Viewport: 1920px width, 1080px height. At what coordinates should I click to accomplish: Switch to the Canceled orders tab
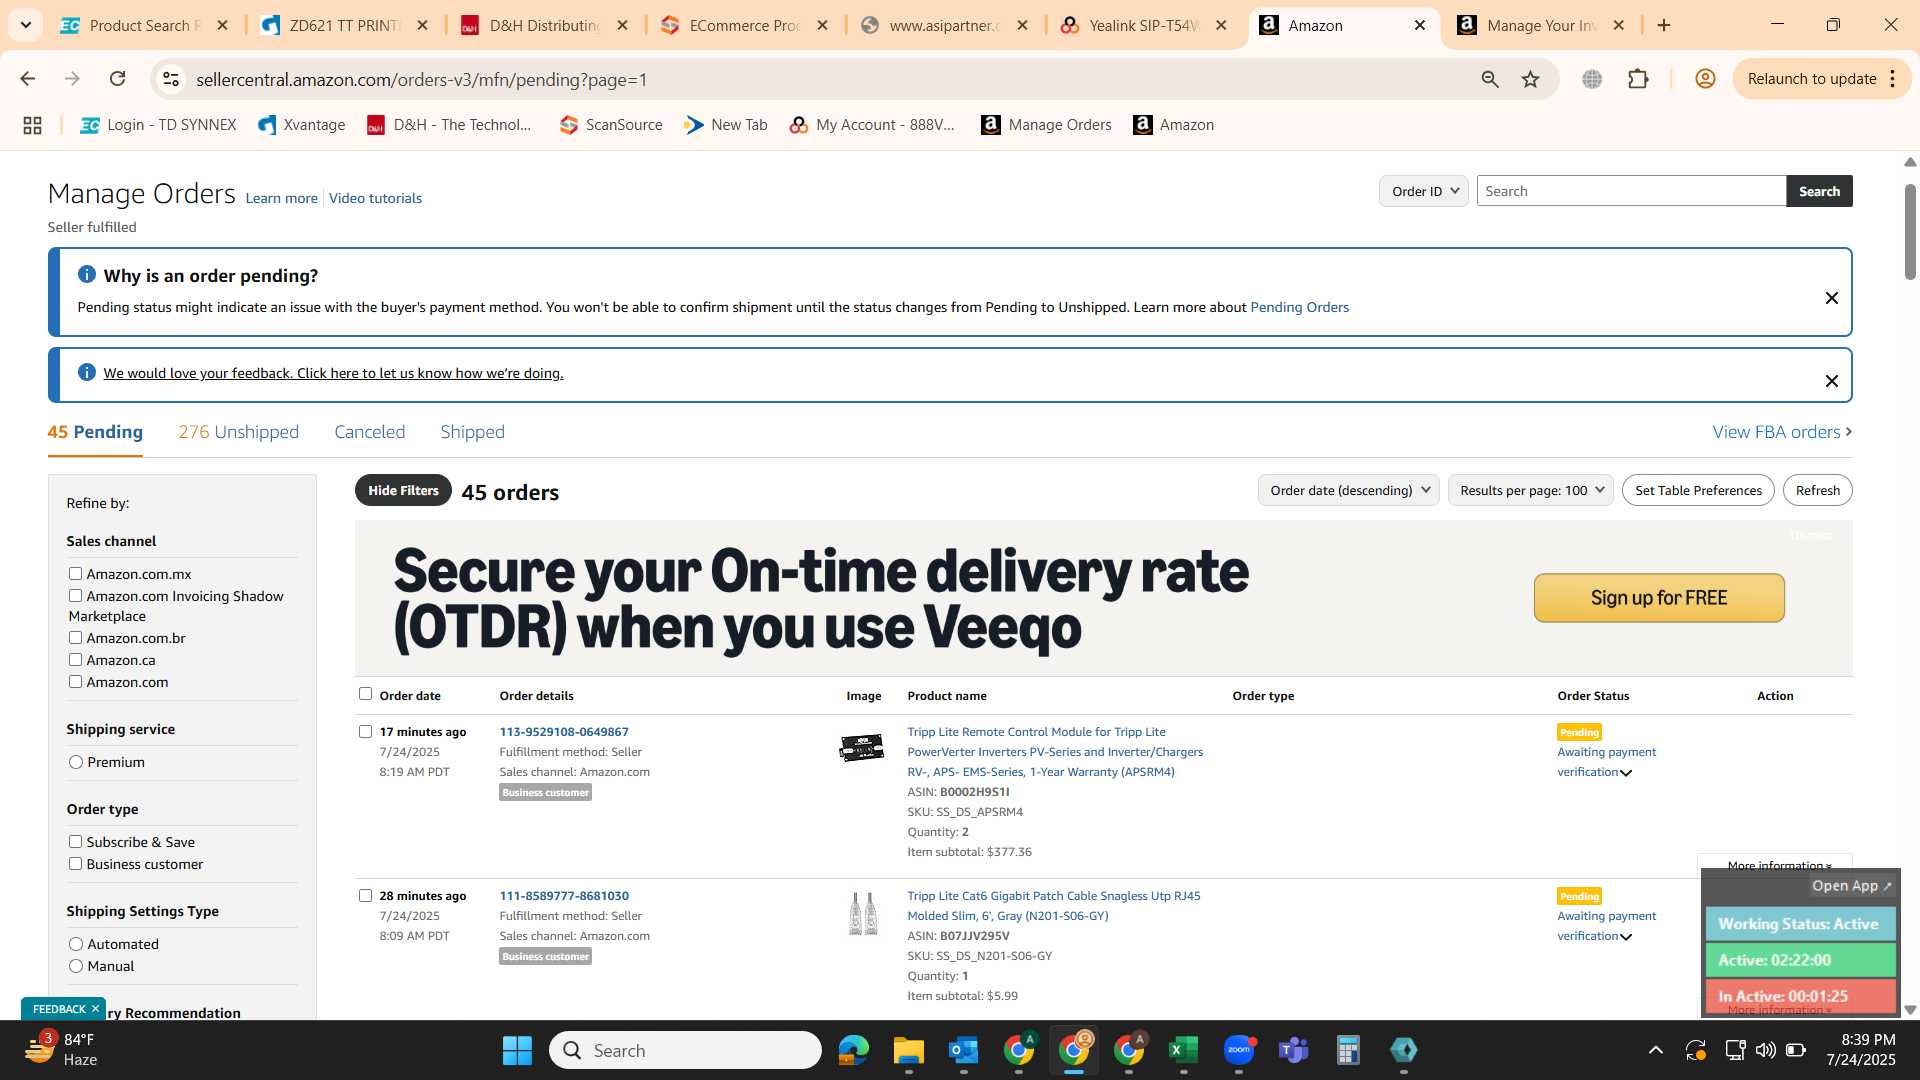pos(369,432)
